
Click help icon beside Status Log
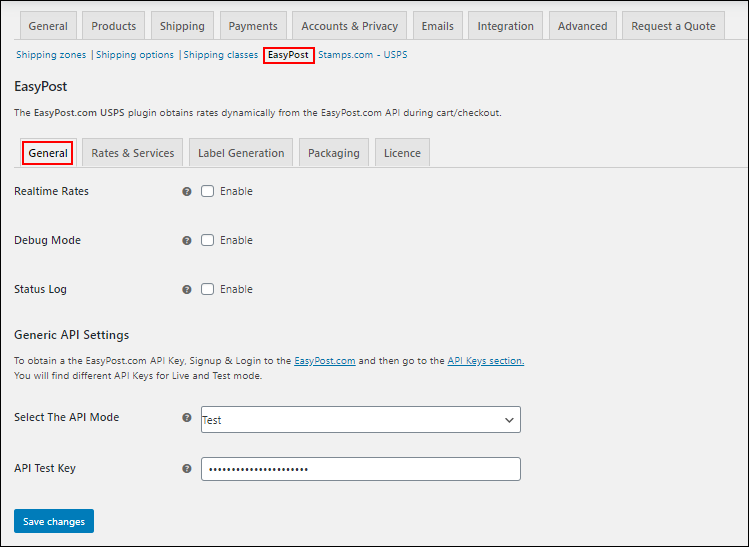coord(187,290)
